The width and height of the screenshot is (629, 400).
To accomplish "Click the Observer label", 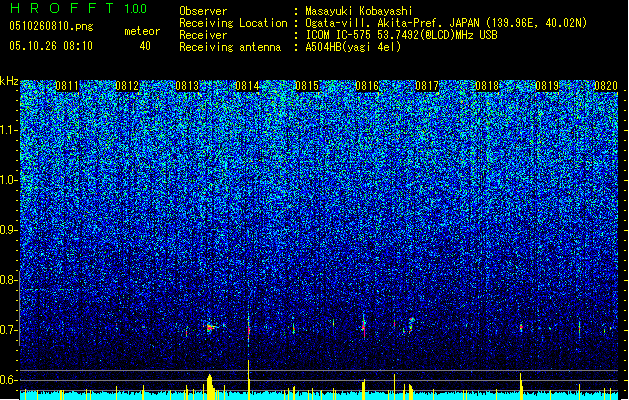I will point(203,11).
